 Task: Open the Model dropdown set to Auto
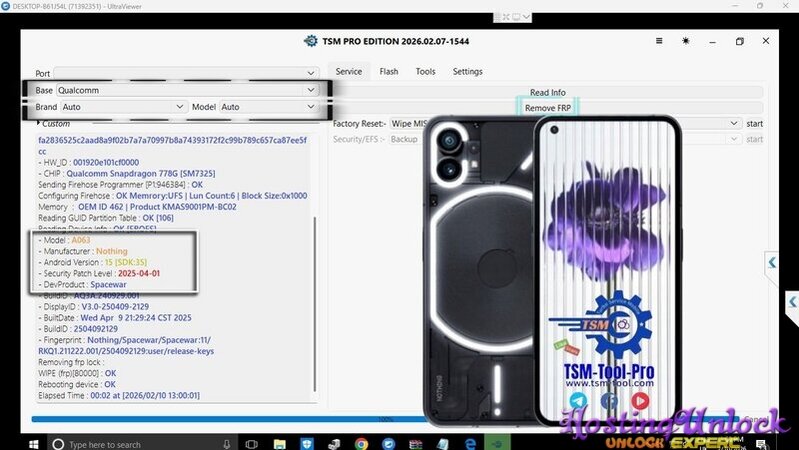coord(311,106)
